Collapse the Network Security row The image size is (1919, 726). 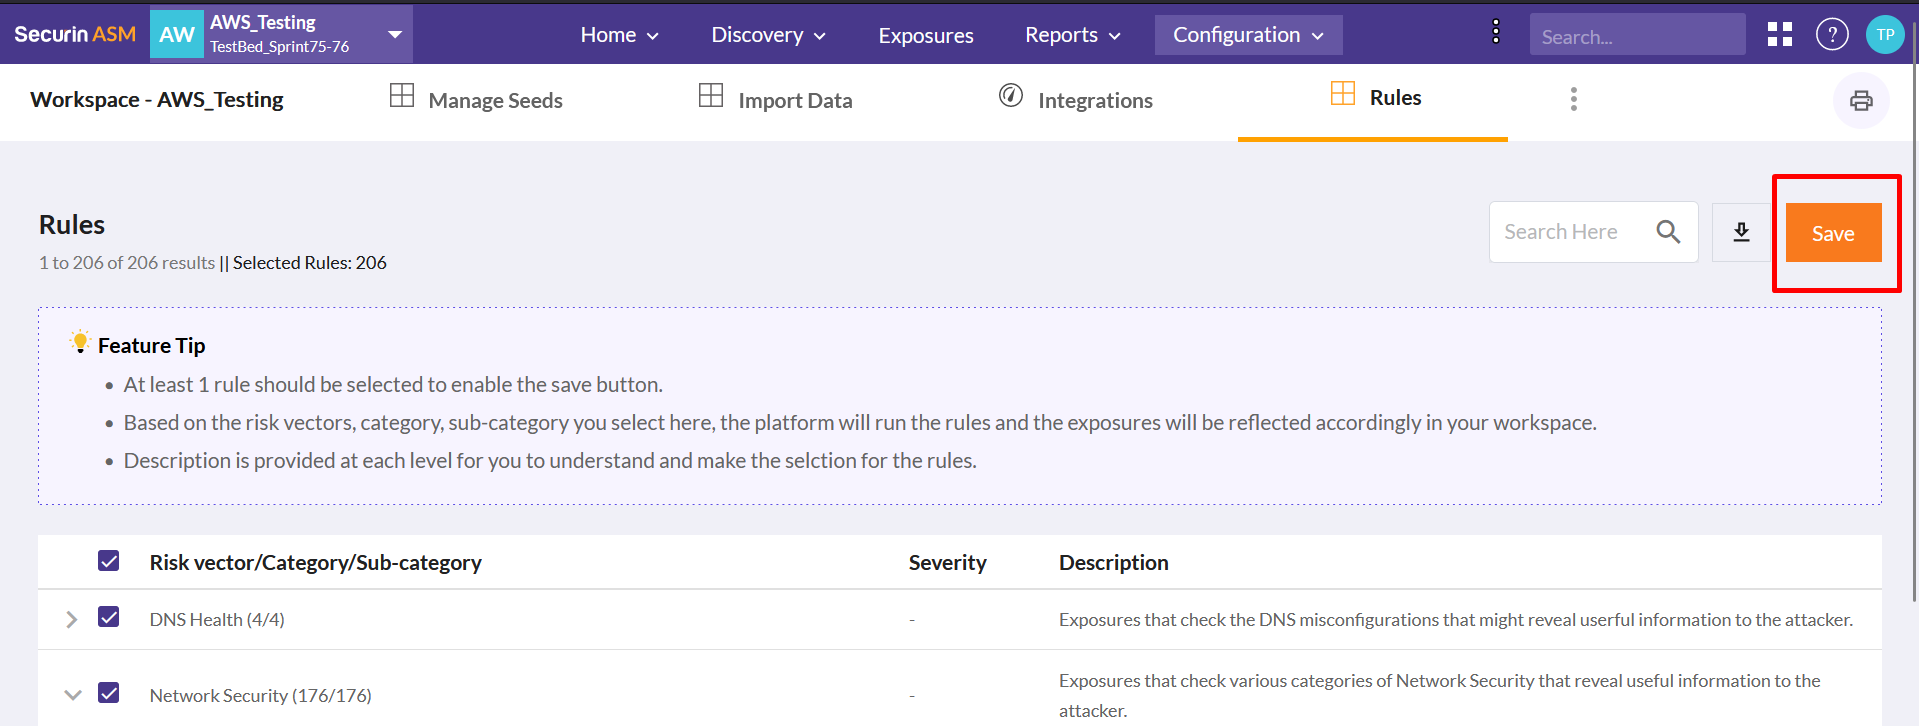tap(72, 694)
